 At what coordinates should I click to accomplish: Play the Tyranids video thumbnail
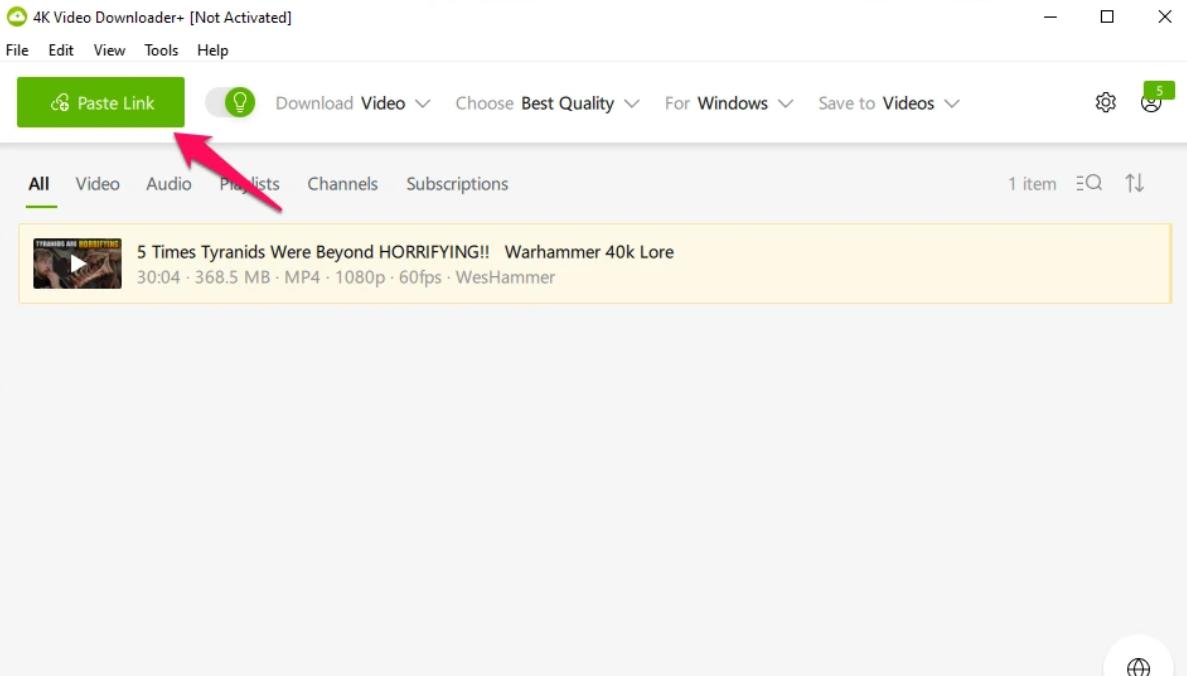77,263
